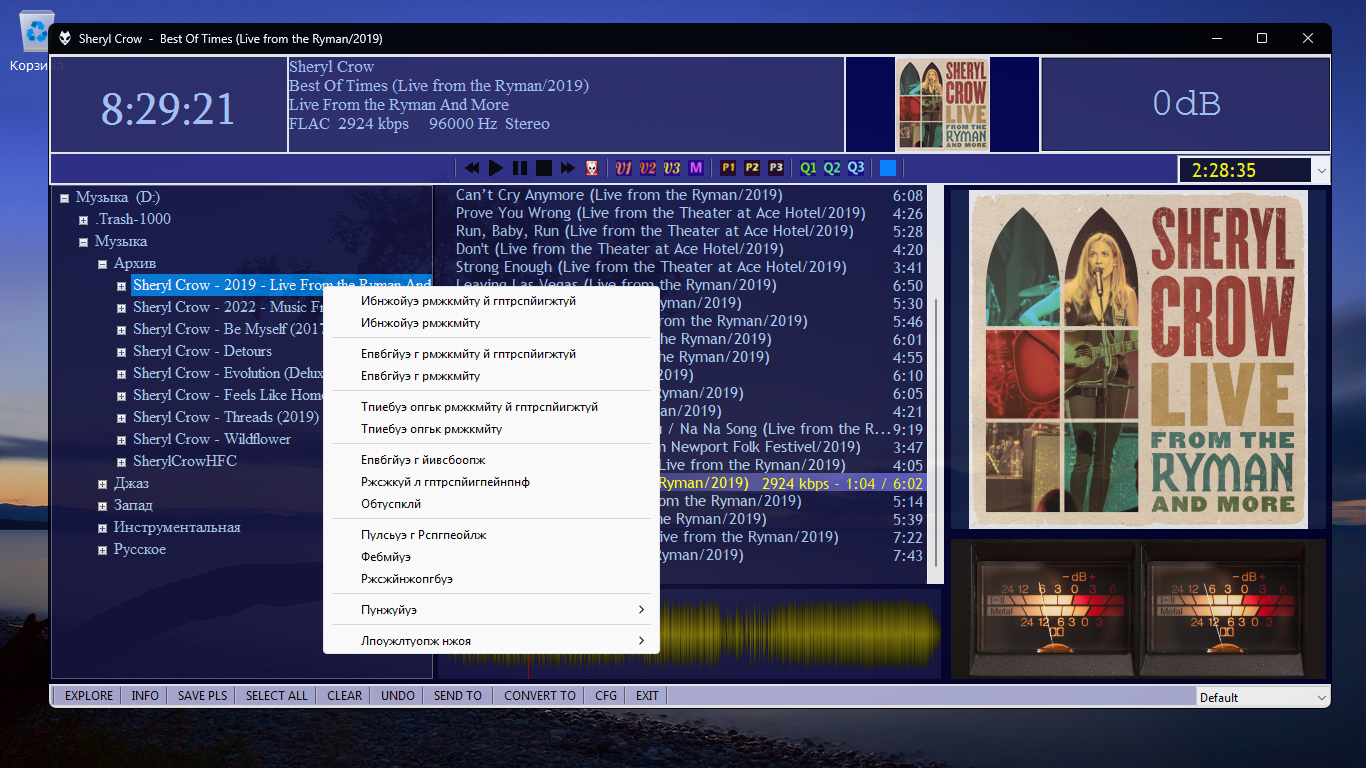Viewport: 1366px width, 768px height.
Task: Switch to the V1 view preset
Action: (624, 168)
